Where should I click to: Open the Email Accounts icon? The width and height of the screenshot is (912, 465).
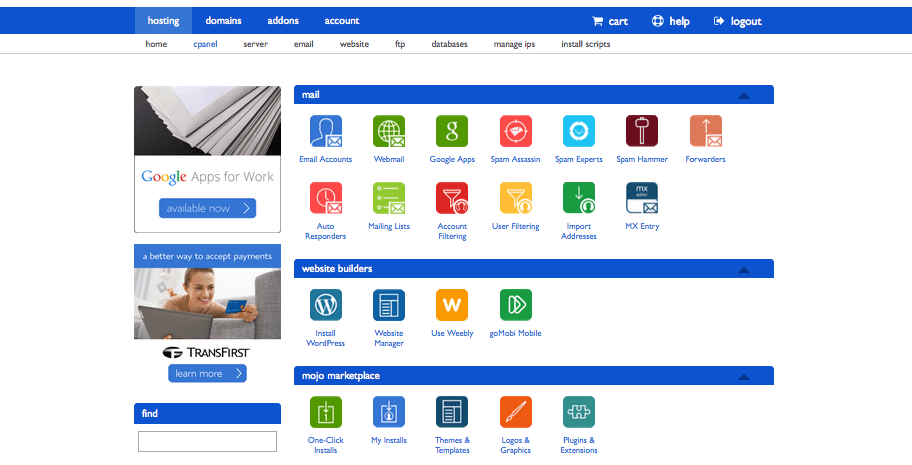tap(325, 132)
